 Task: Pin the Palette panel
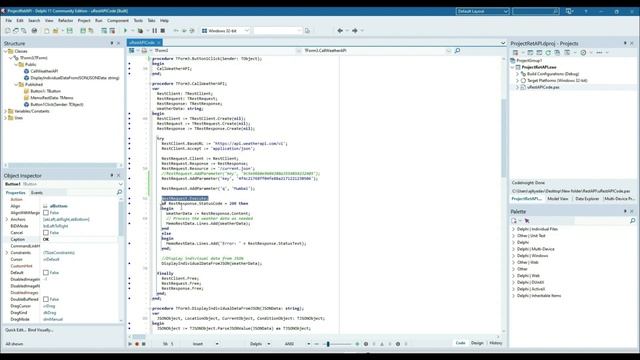pos(625,211)
